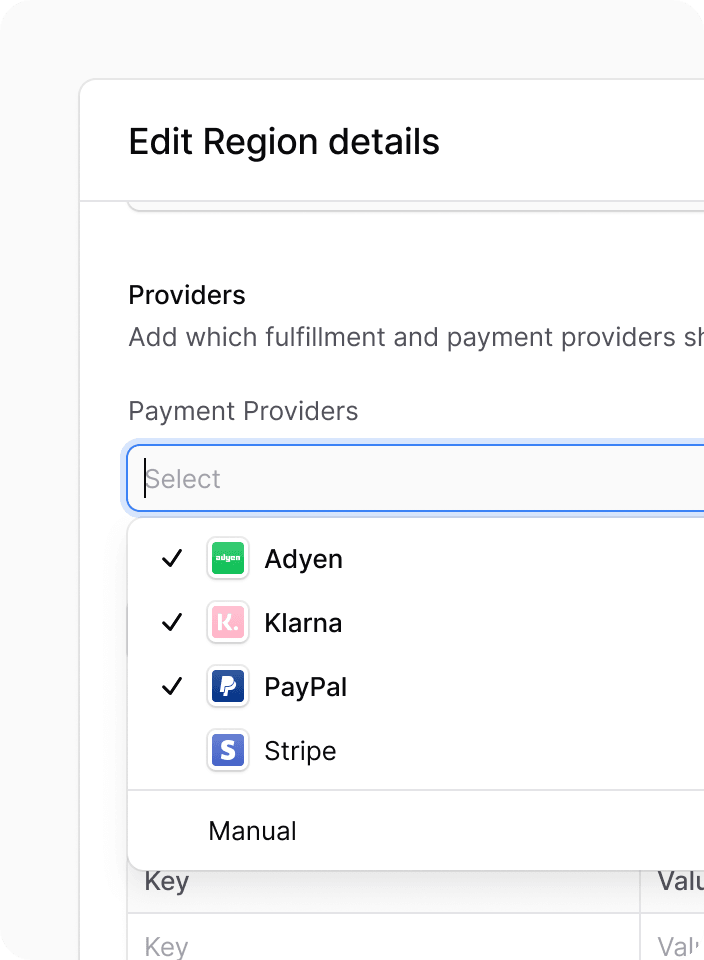Uncheck the checkmark beside Klarna
This screenshot has width=704, height=960.
coord(172,622)
